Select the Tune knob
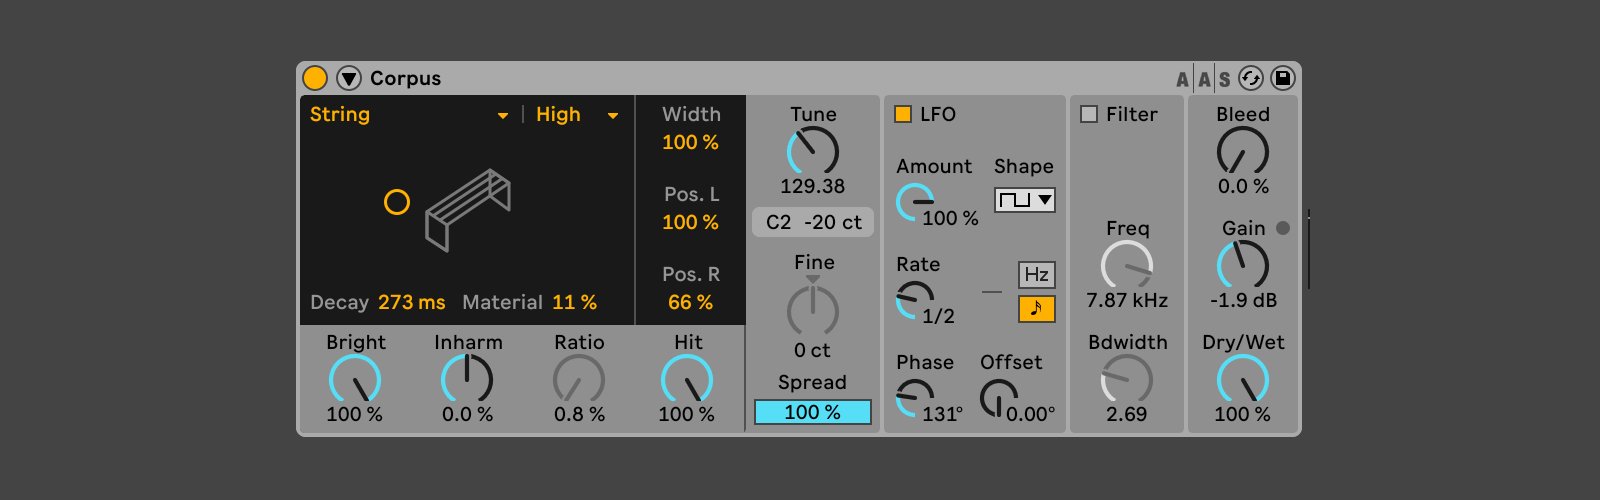 [x=813, y=153]
